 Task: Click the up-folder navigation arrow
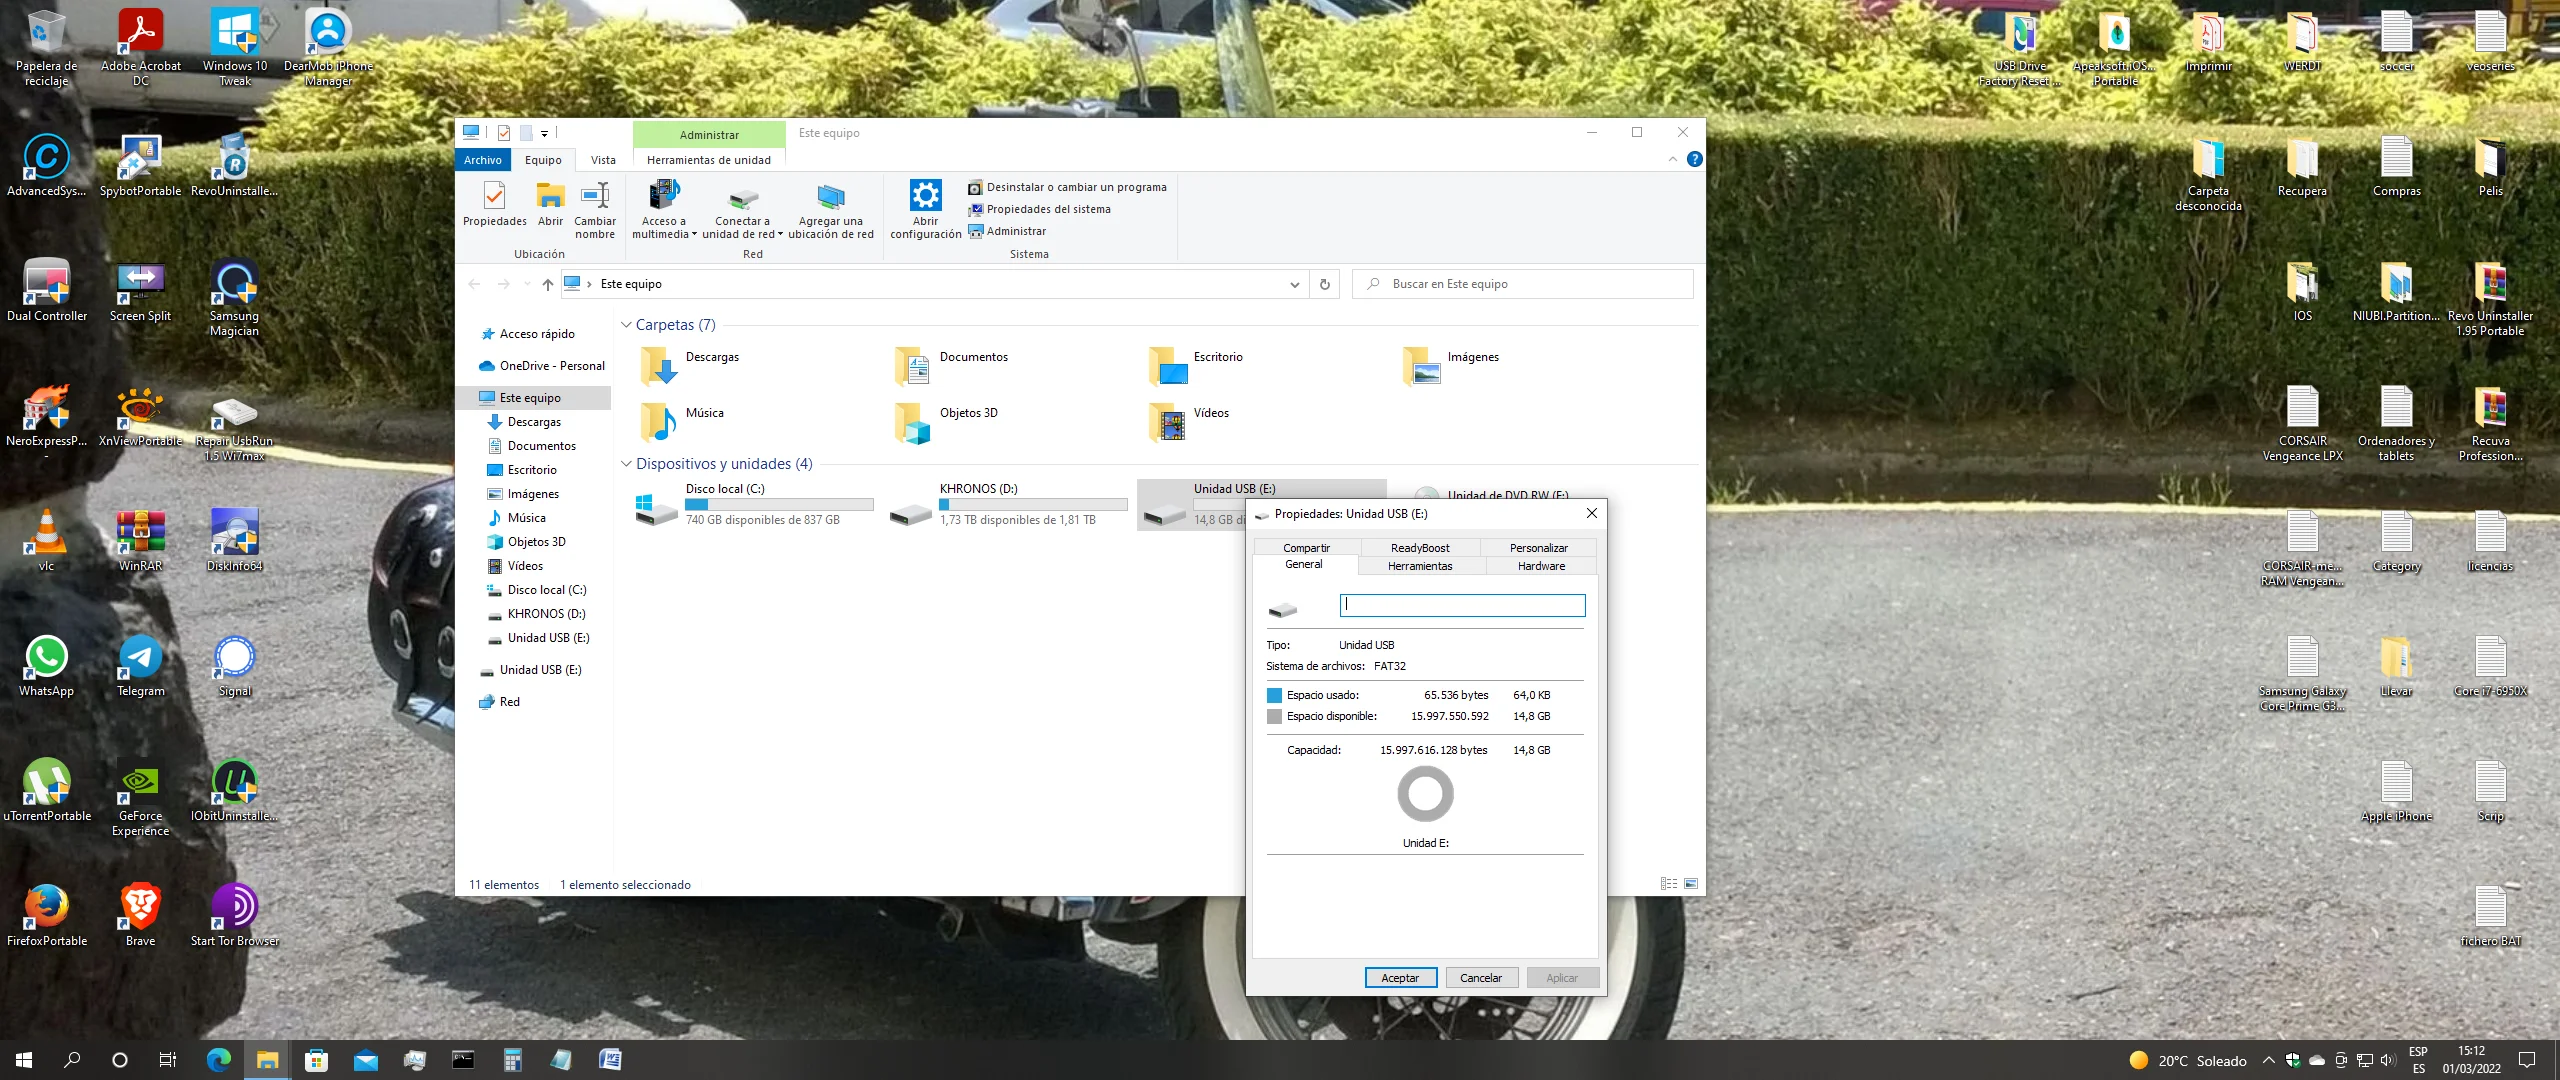point(547,284)
